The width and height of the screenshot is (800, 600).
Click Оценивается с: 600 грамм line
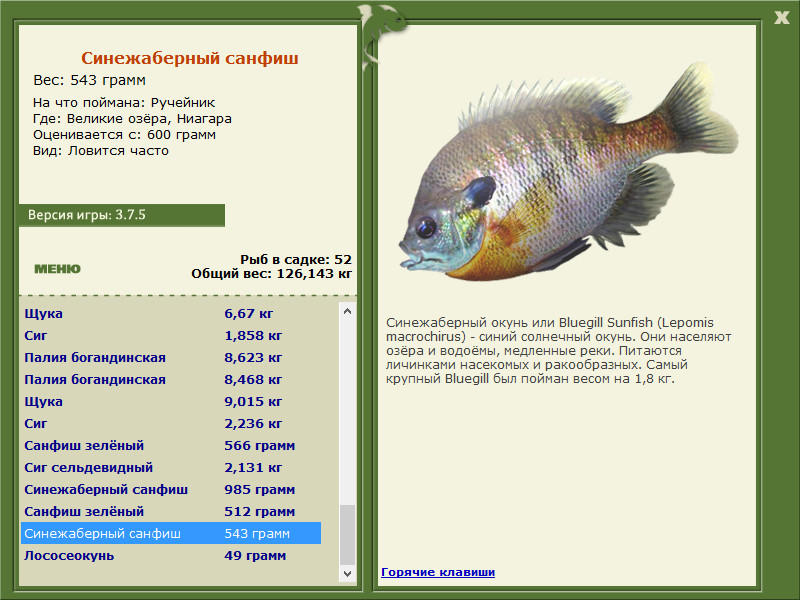pyautogui.click(x=124, y=135)
